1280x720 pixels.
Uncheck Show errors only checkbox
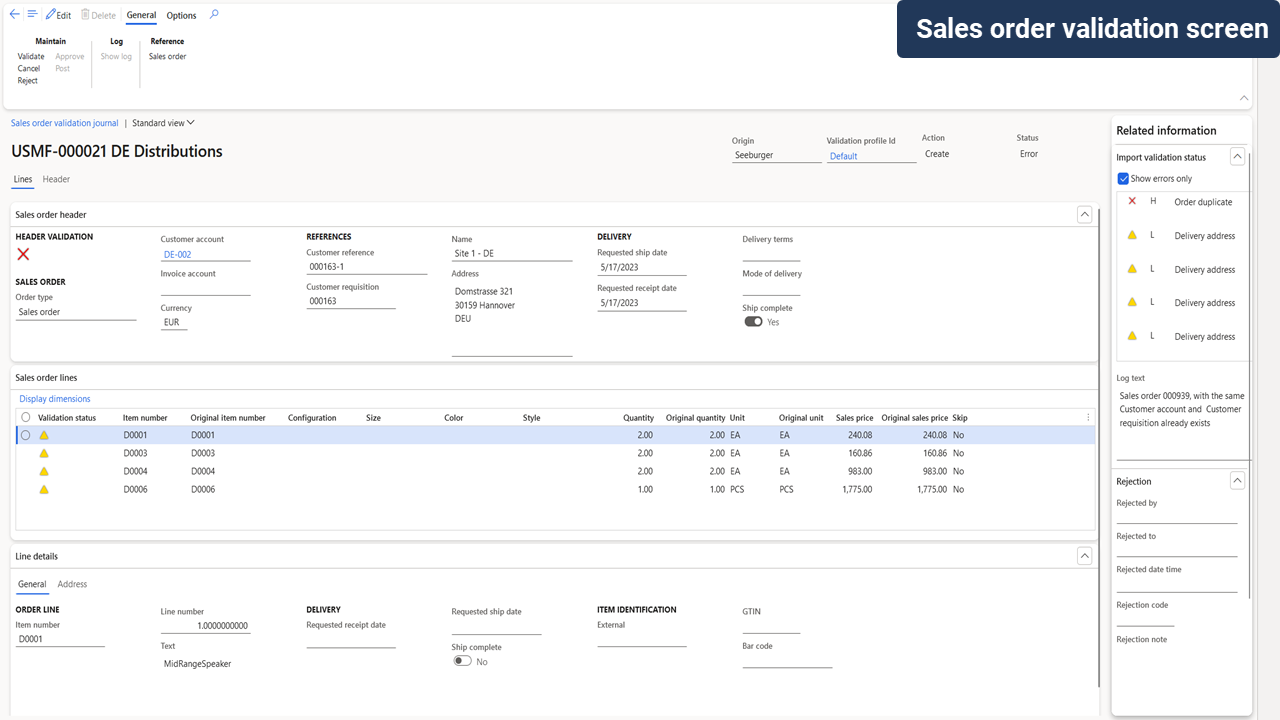tap(1123, 179)
